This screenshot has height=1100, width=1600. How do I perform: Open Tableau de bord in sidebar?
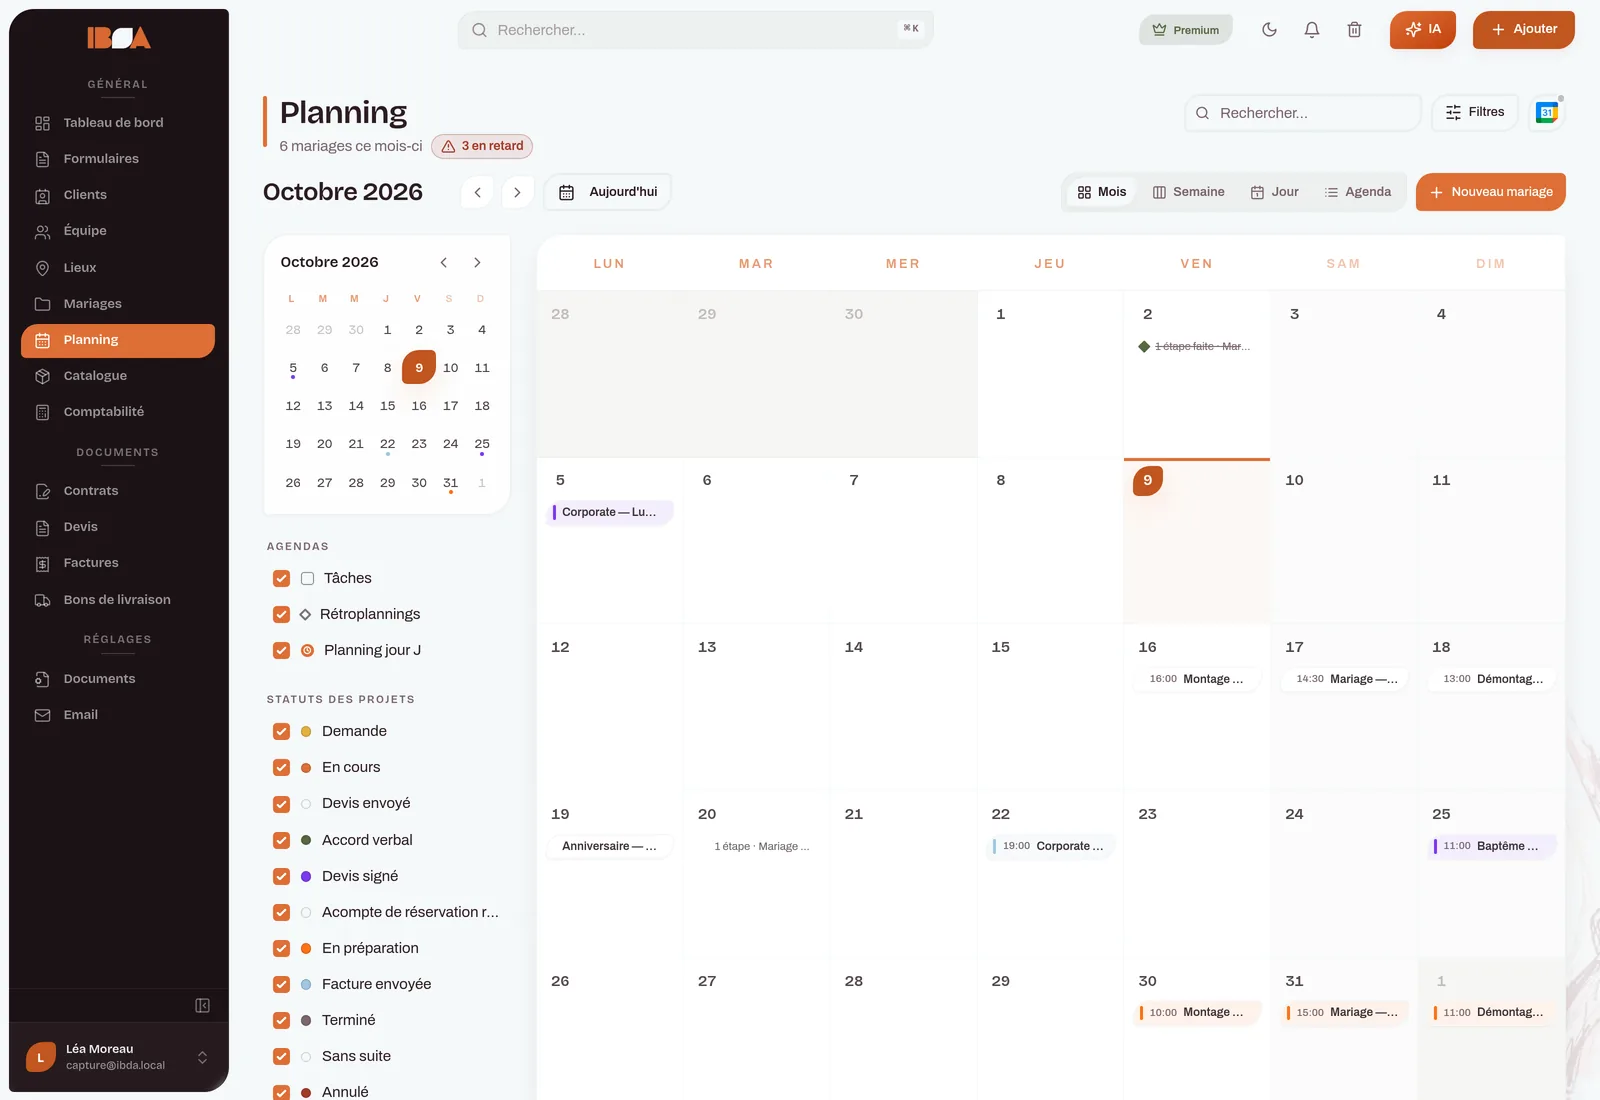pyautogui.click(x=118, y=123)
